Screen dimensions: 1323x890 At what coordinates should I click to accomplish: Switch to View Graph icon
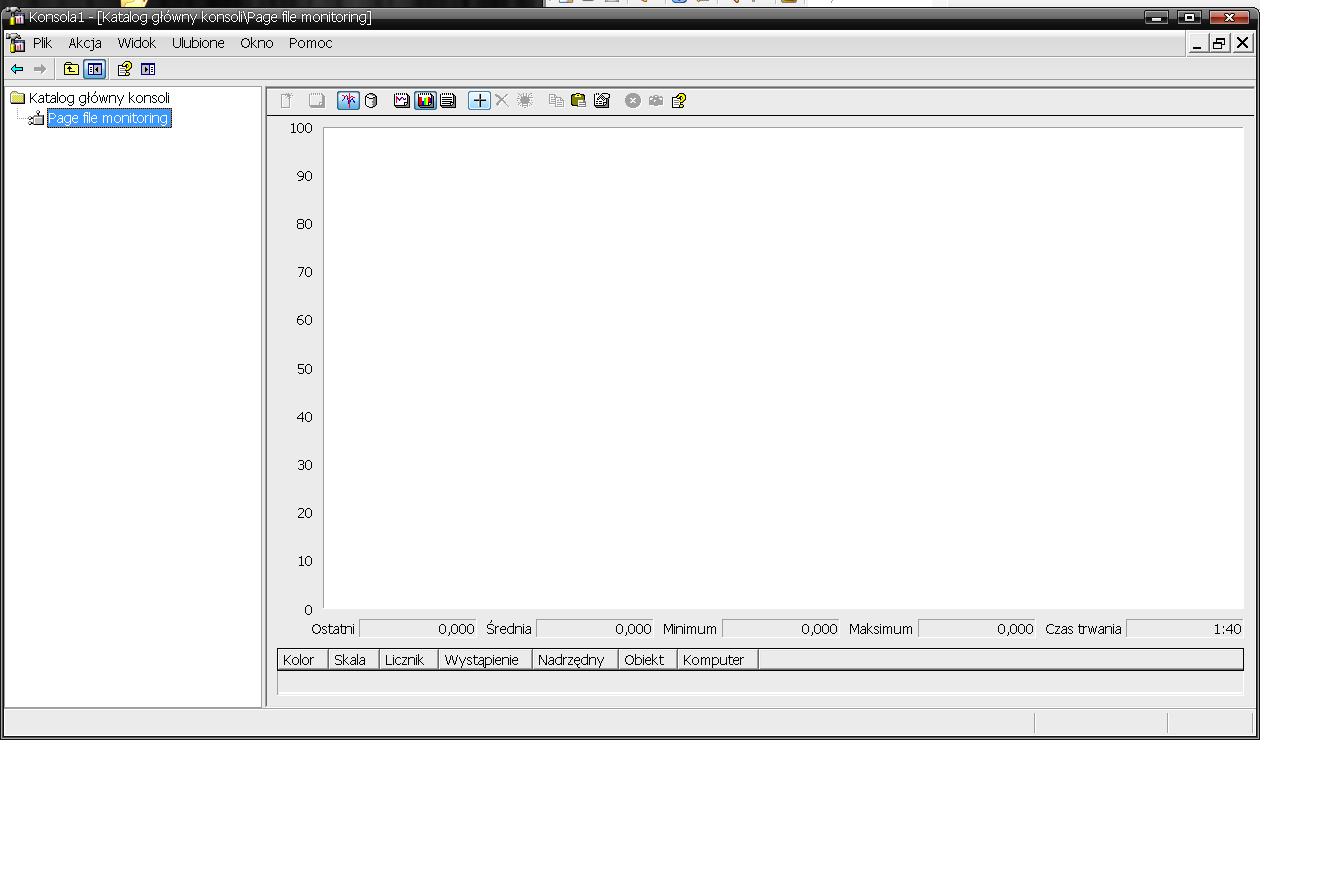tap(402, 100)
